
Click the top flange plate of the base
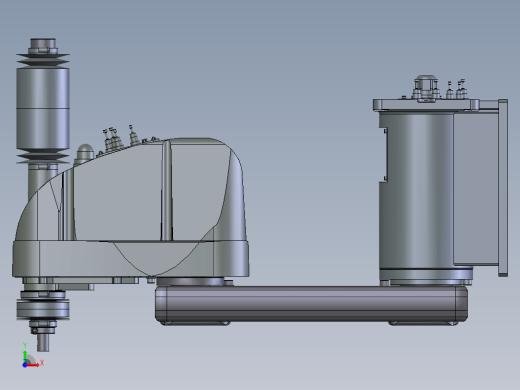(x=426, y=105)
